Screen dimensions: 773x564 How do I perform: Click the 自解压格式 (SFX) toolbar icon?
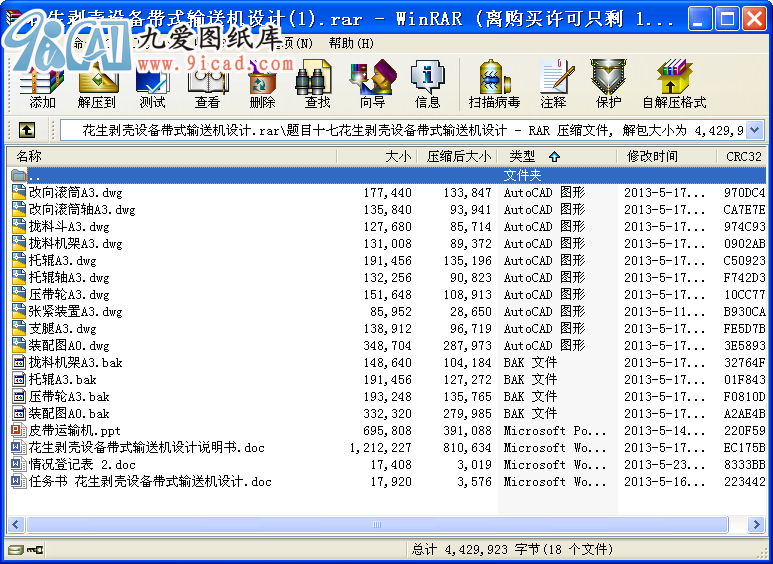tap(674, 84)
